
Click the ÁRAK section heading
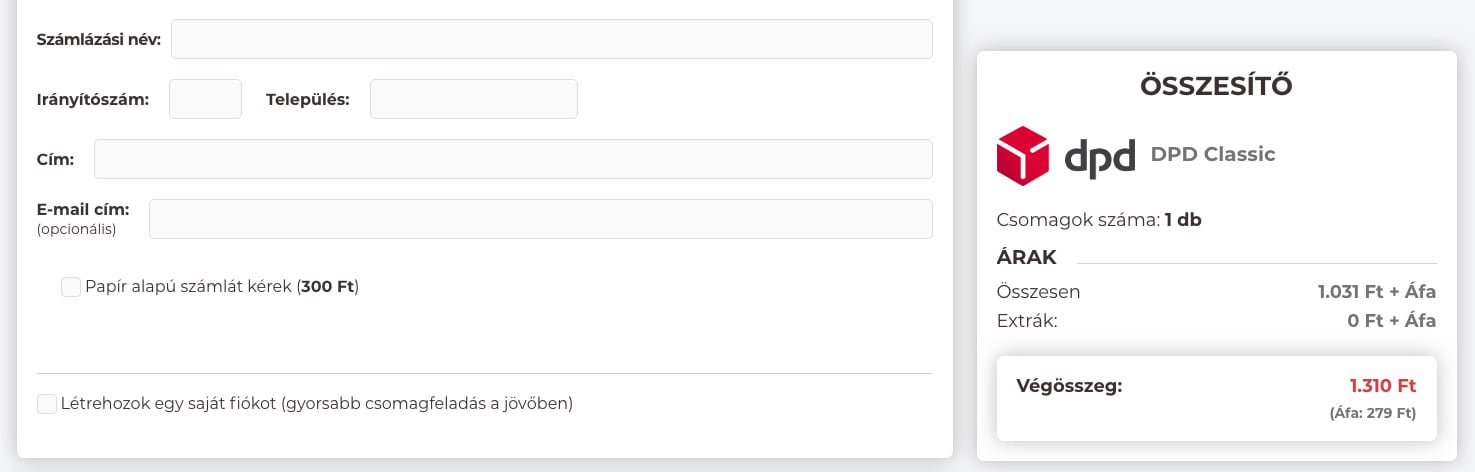[1026, 257]
